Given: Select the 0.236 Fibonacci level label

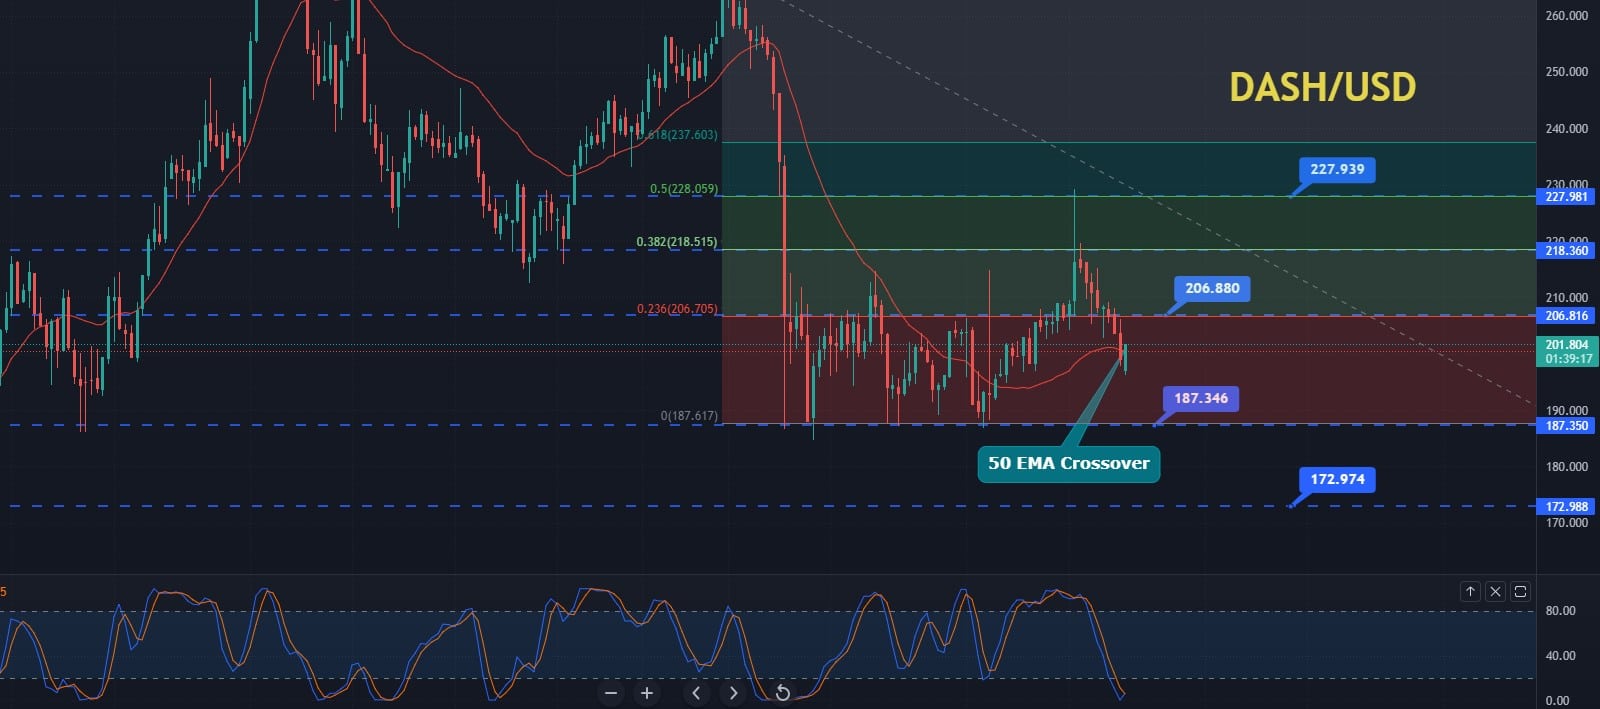Looking at the screenshot, I should (677, 309).
